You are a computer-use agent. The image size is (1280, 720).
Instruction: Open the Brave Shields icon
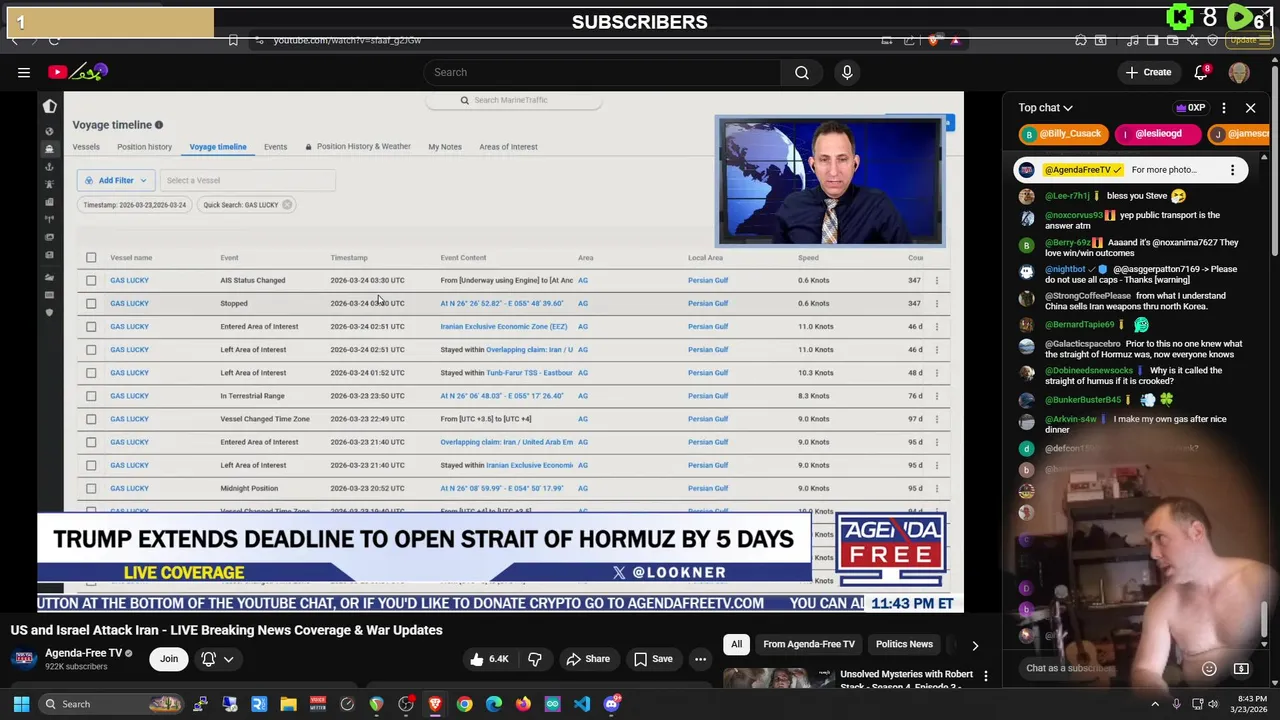pos(933,40)
